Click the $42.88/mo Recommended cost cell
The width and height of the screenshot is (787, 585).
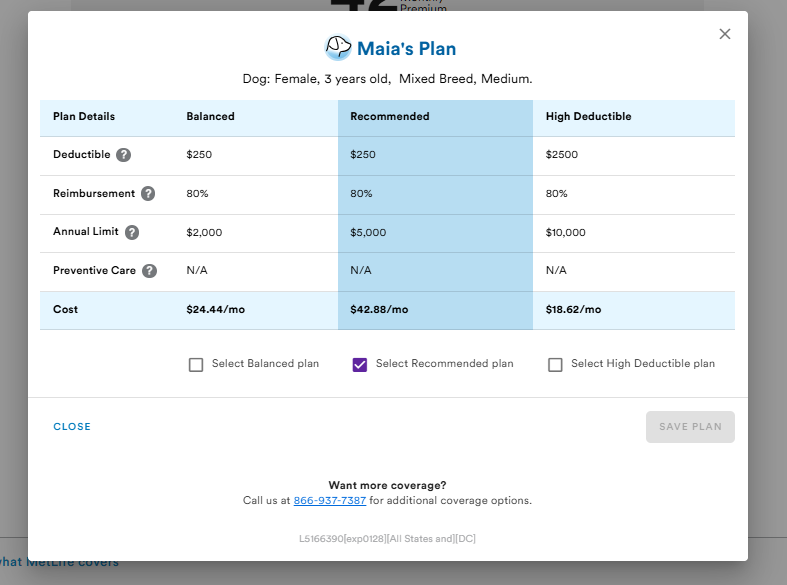point(379,310)
